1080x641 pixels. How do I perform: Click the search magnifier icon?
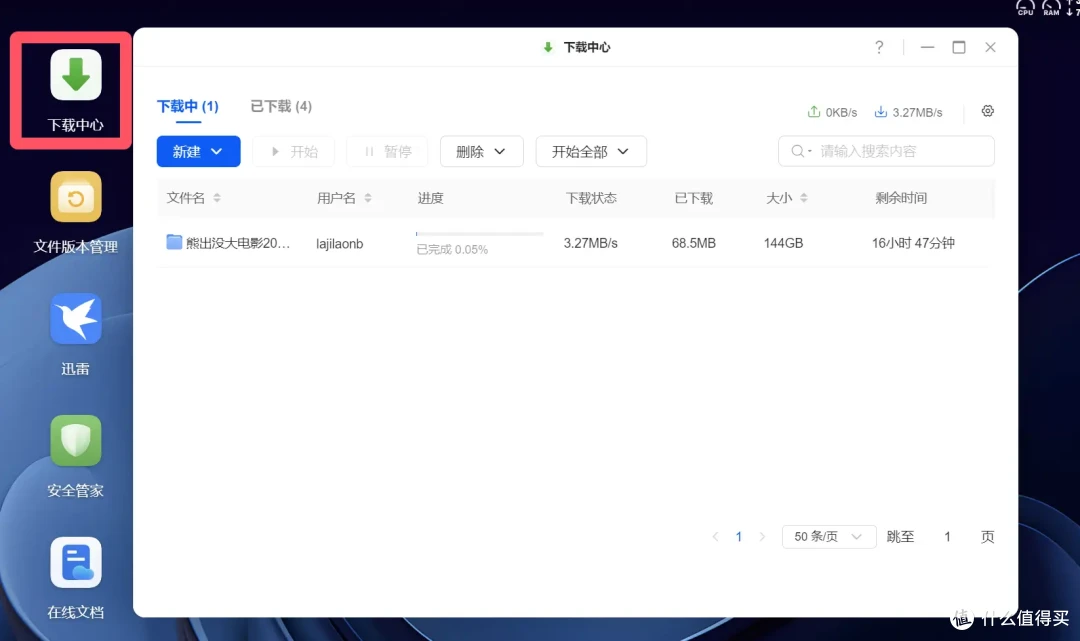798,151
